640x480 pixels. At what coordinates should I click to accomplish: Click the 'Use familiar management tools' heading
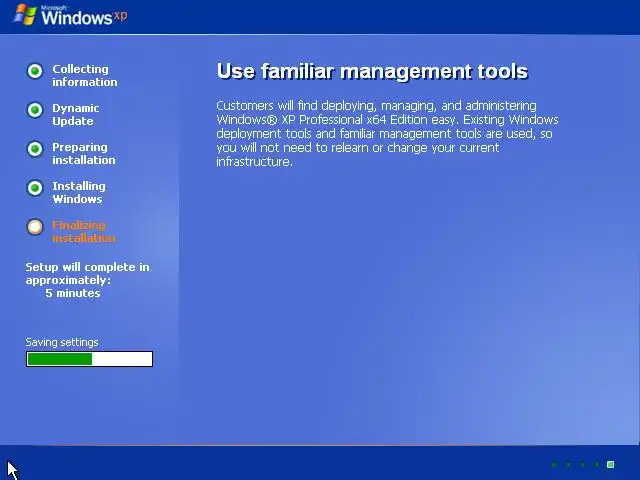pos(372,71)
